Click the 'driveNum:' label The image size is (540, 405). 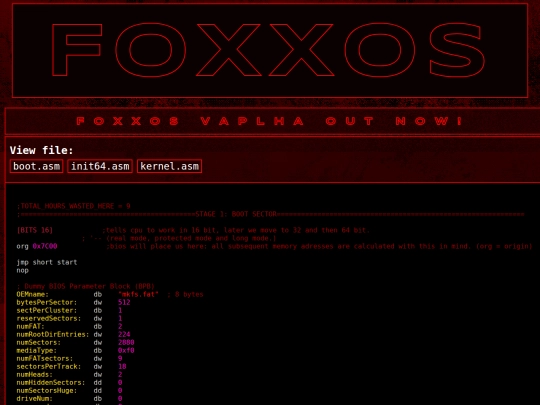(34, 399)
